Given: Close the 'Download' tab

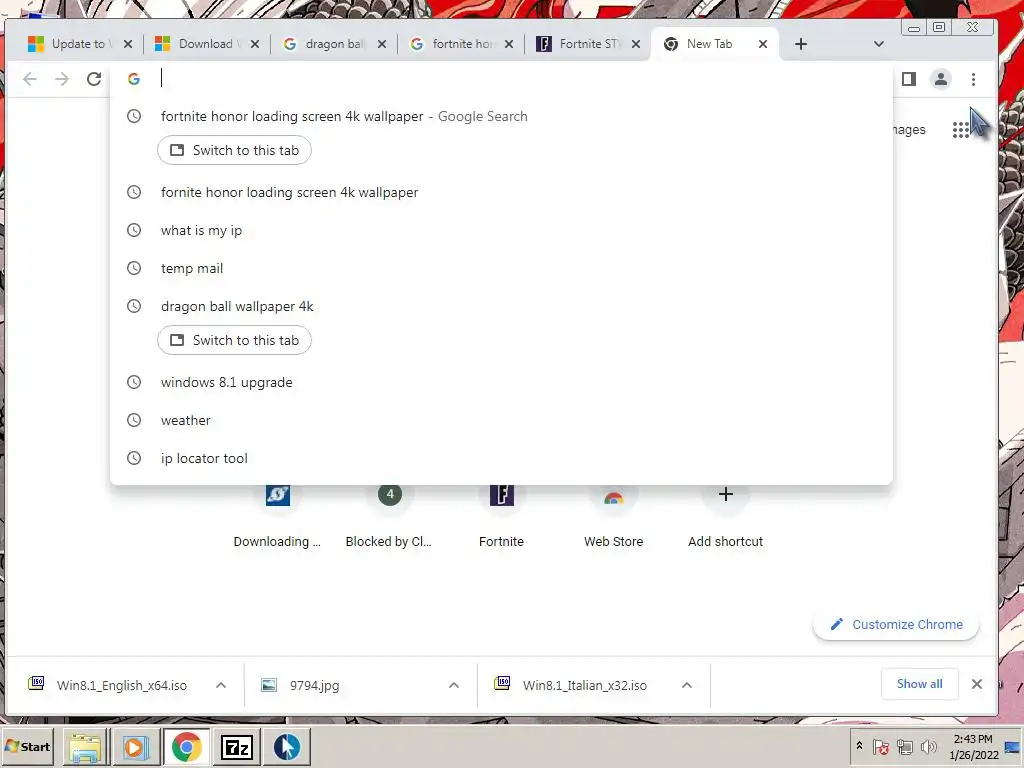Looking at the screenshot, I should (255, 44).
